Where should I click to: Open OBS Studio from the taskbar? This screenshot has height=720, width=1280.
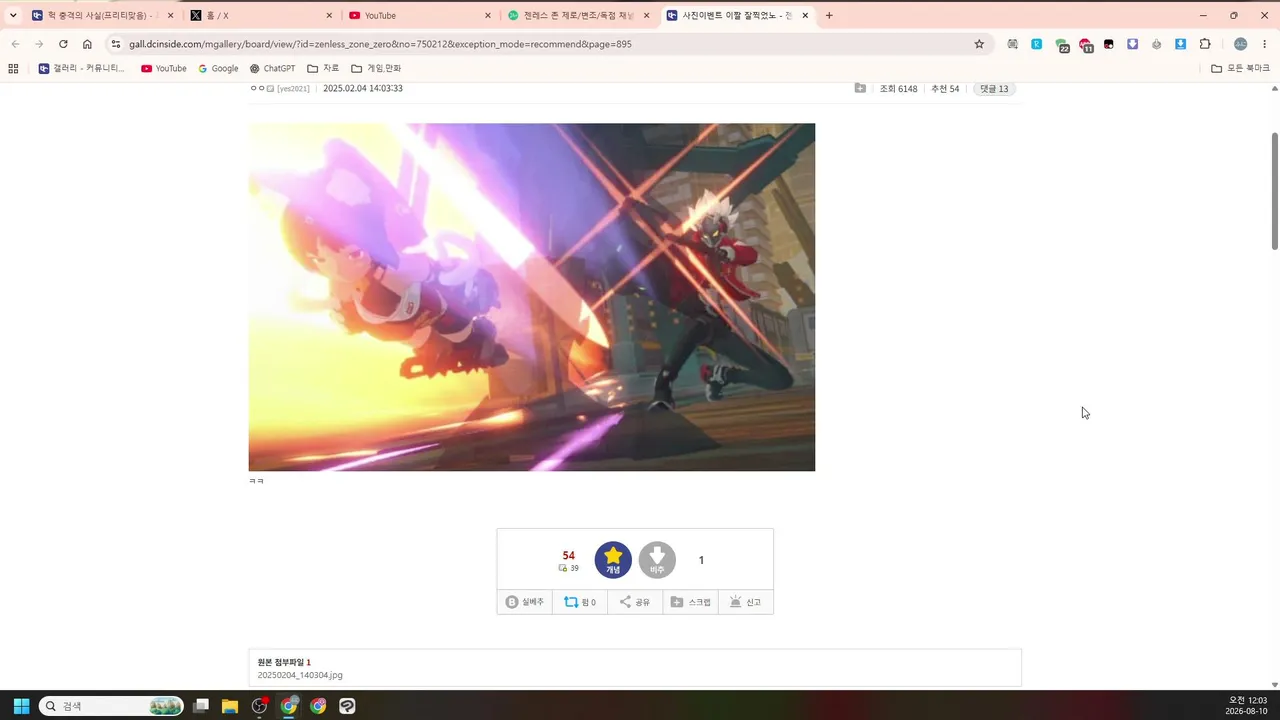coord(260,706)
